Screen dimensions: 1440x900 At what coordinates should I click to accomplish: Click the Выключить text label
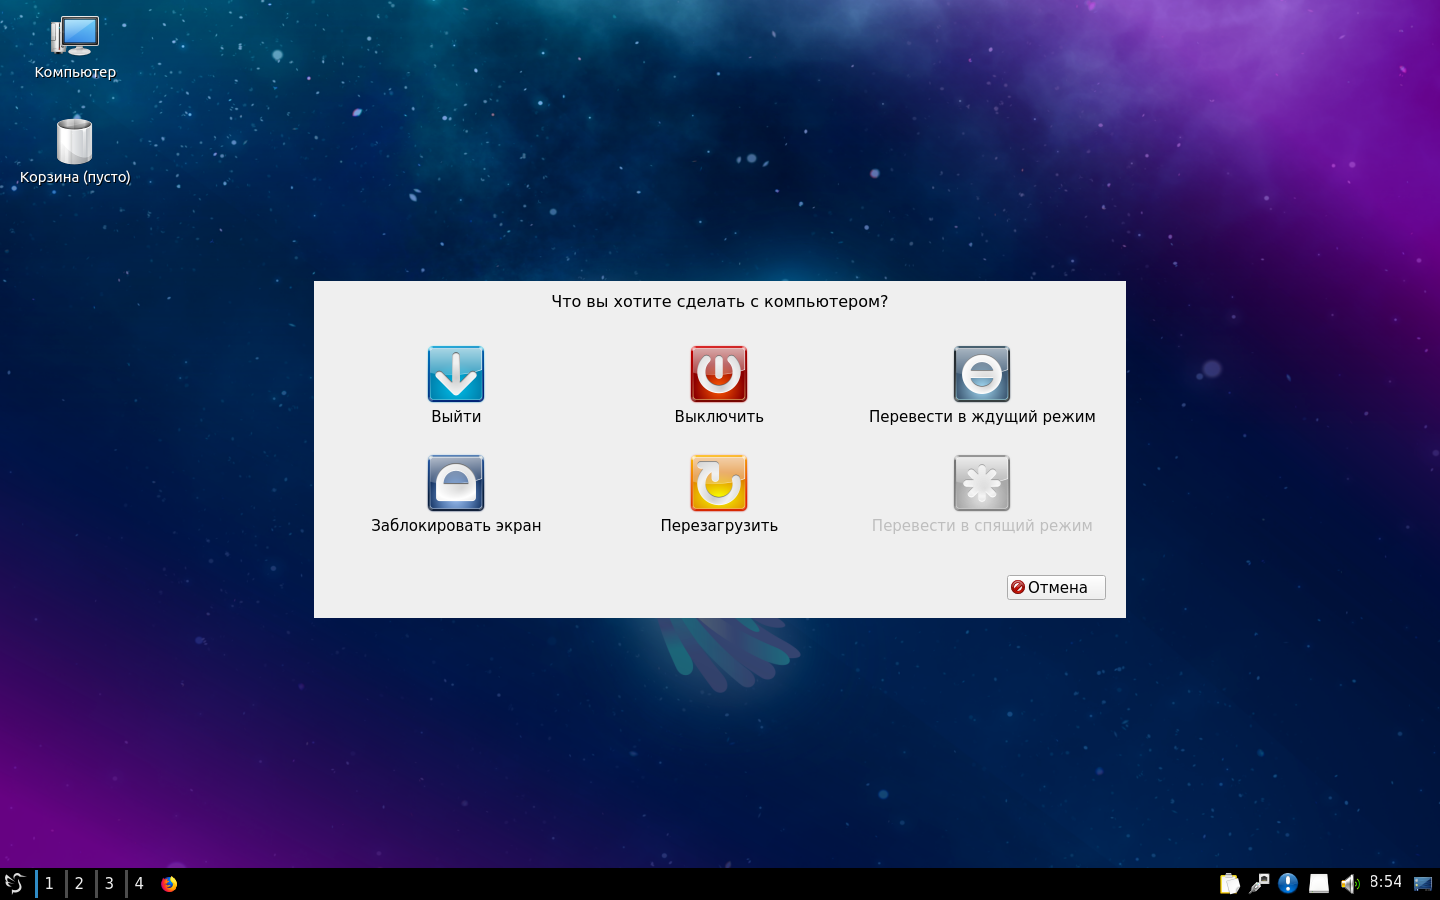coord(718,417)
